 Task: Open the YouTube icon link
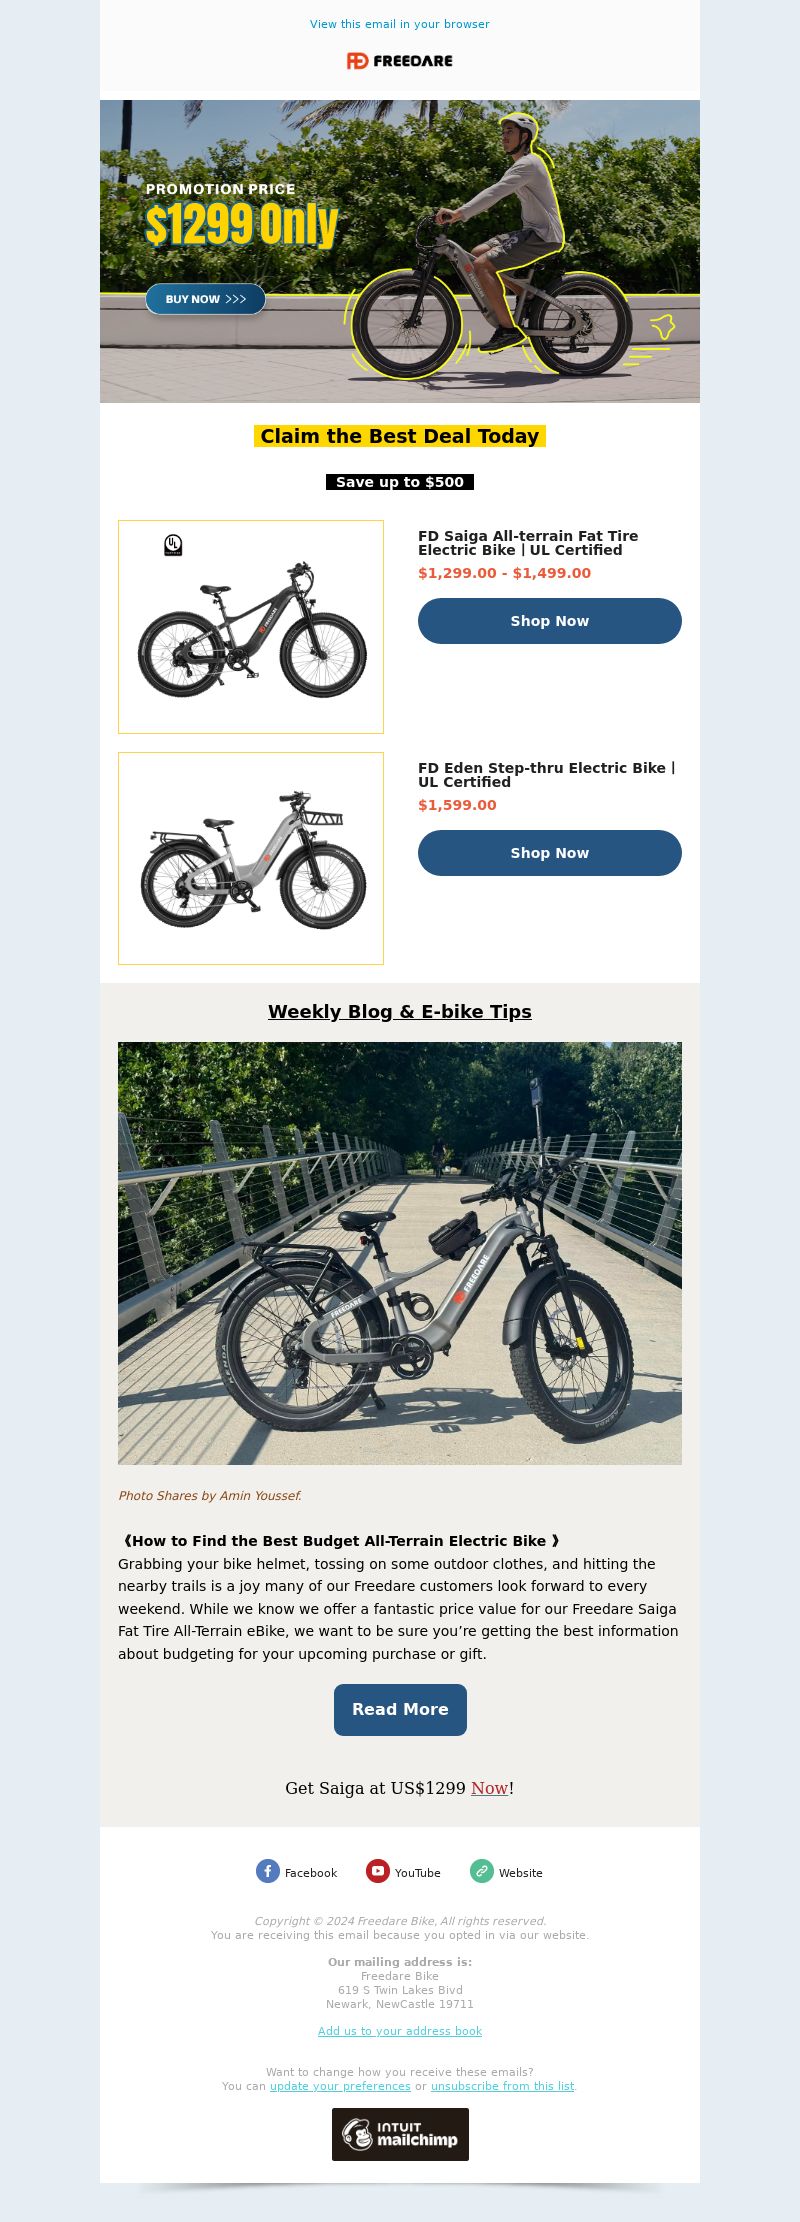378,1871
